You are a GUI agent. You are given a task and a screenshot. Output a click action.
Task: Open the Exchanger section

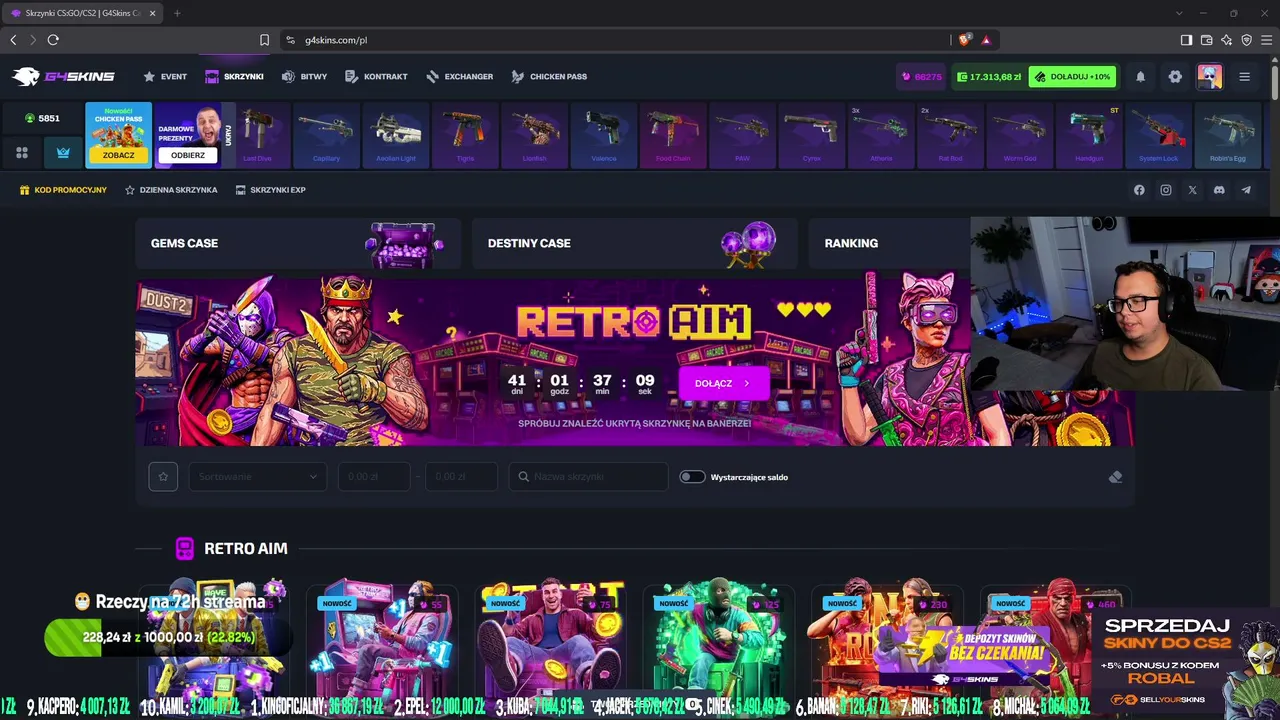click(459, 77)
